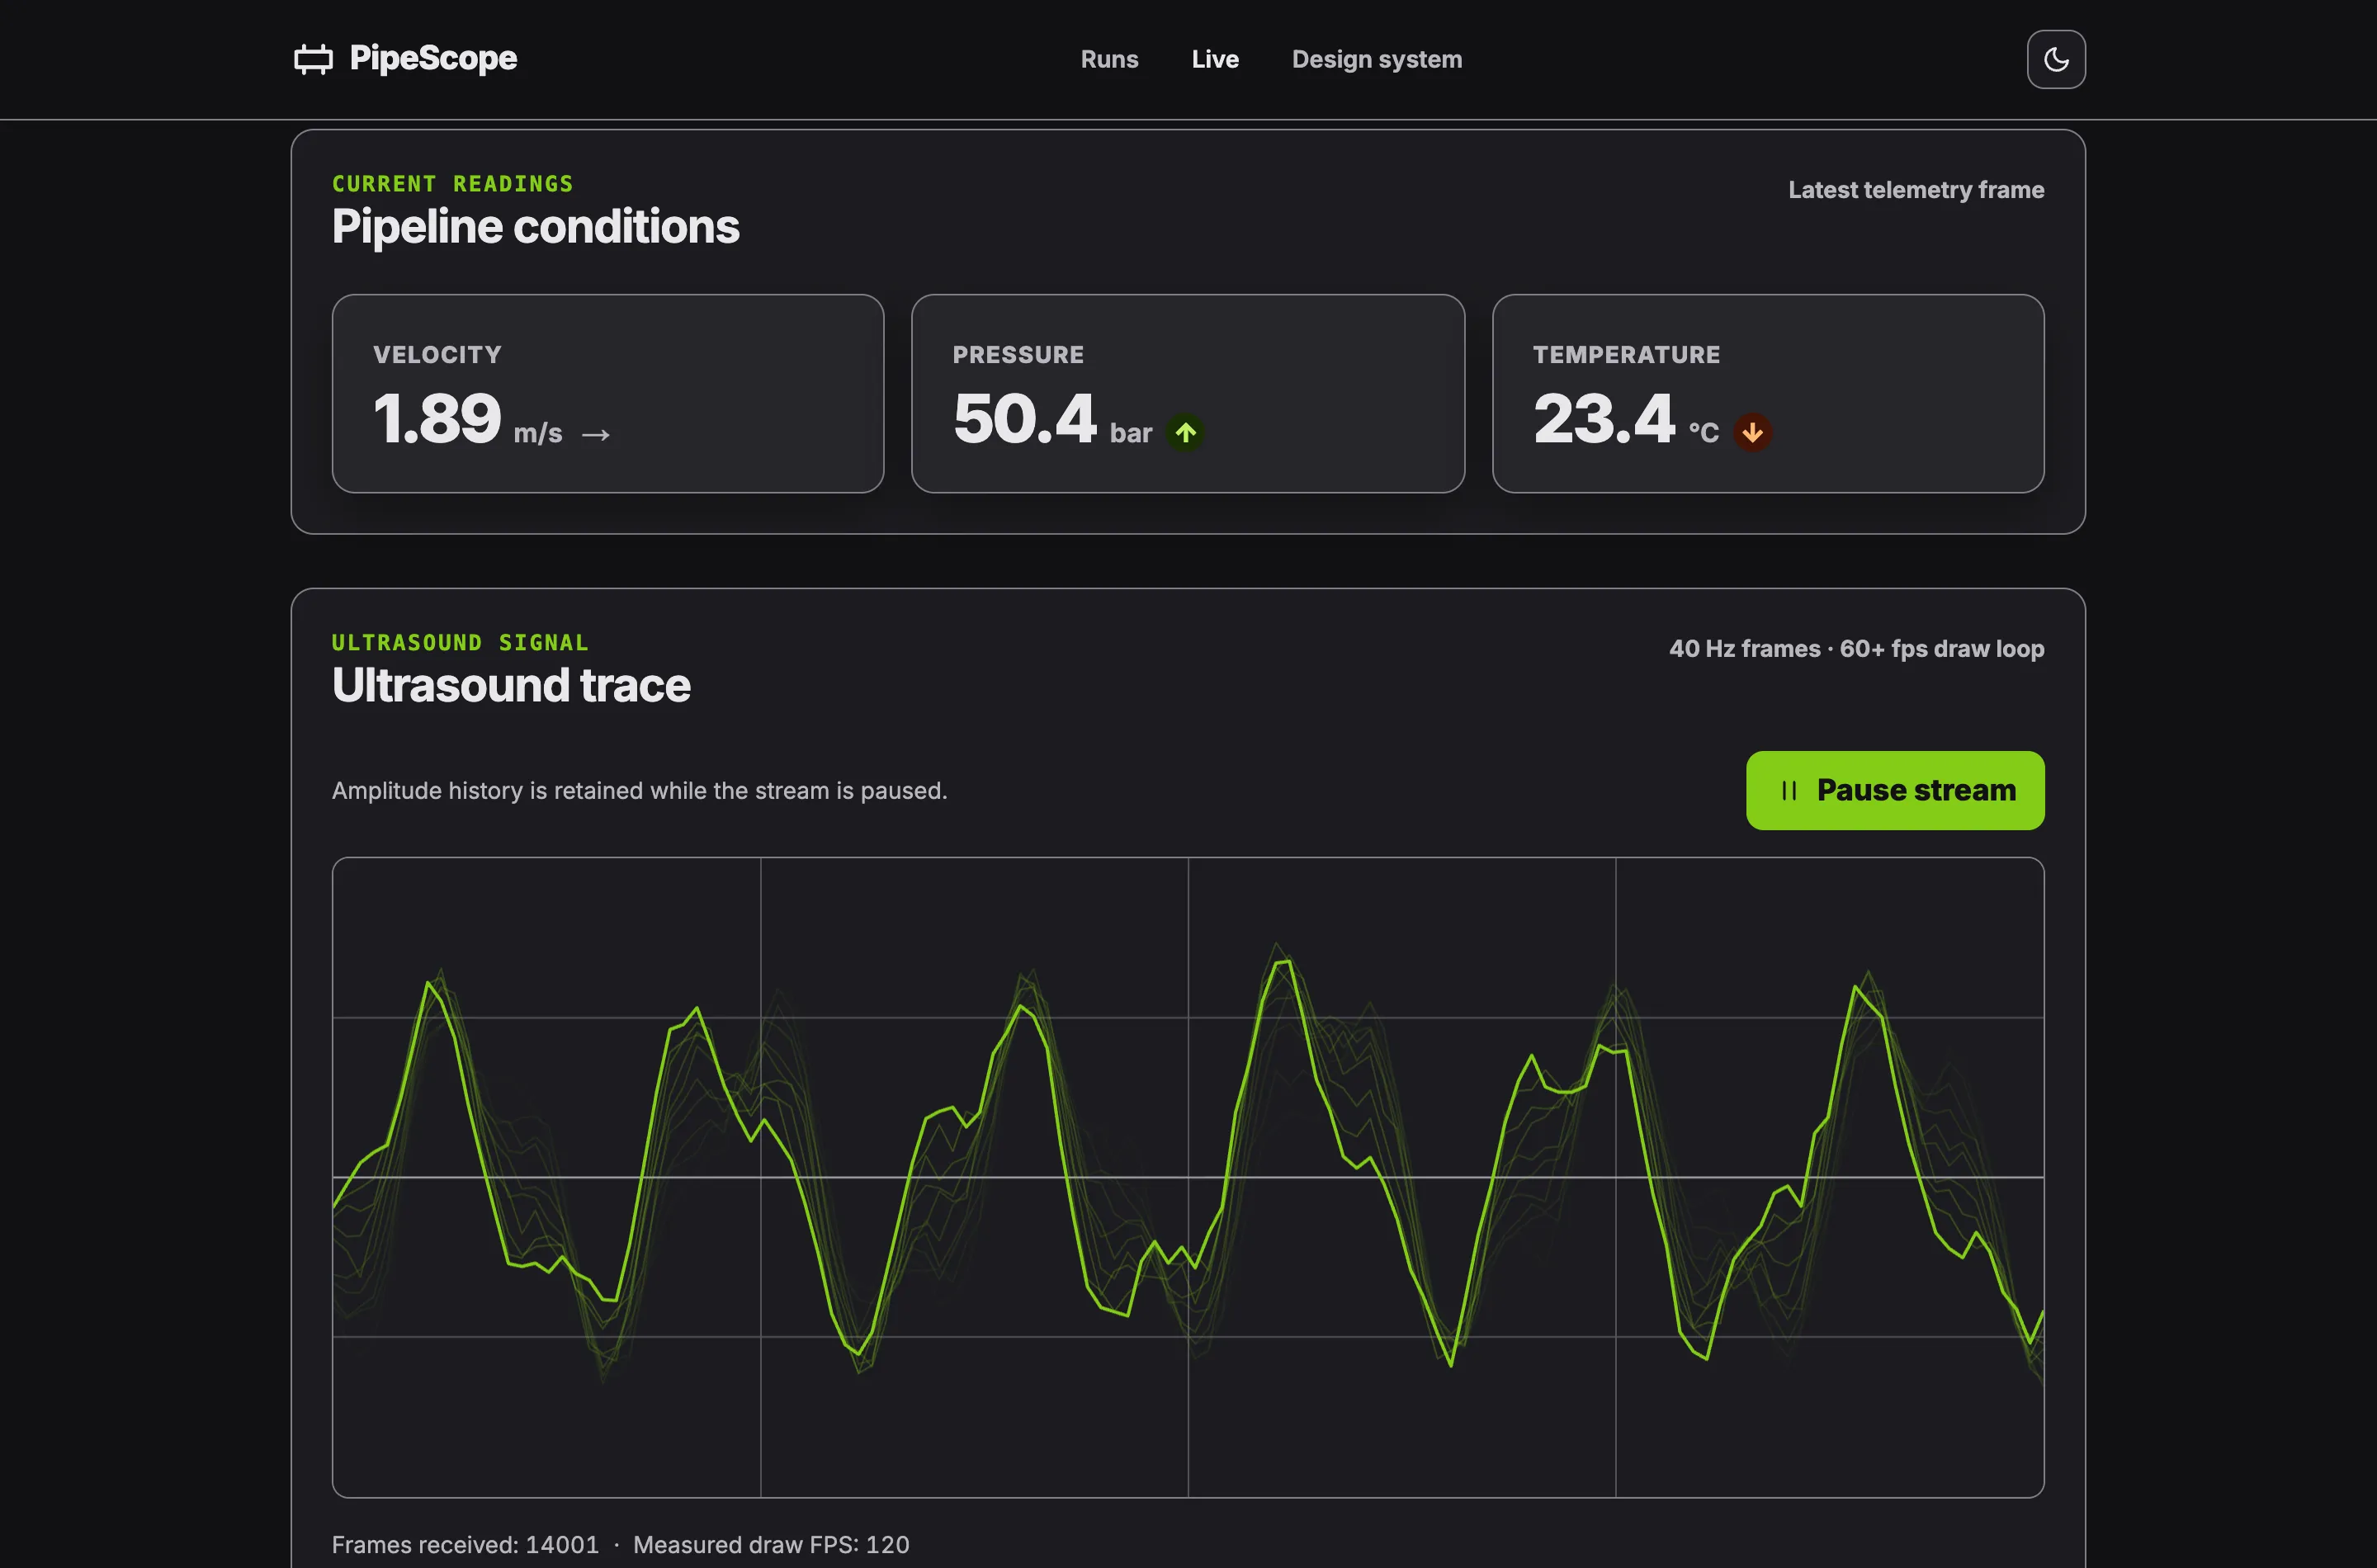The image size is (2377, 1568).
Task: Click the PipeScope brand name
Action: coord(433,58)
